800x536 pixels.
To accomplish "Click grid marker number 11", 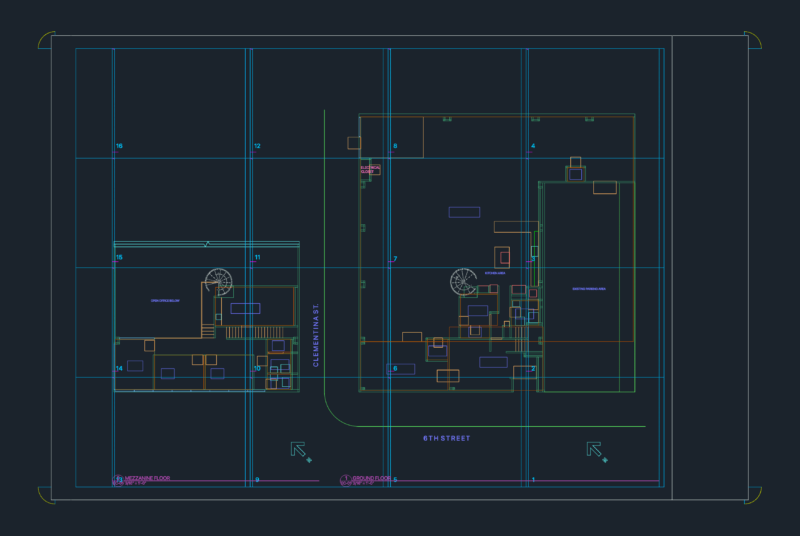I will pyautogui.click(x=257, y=257).
